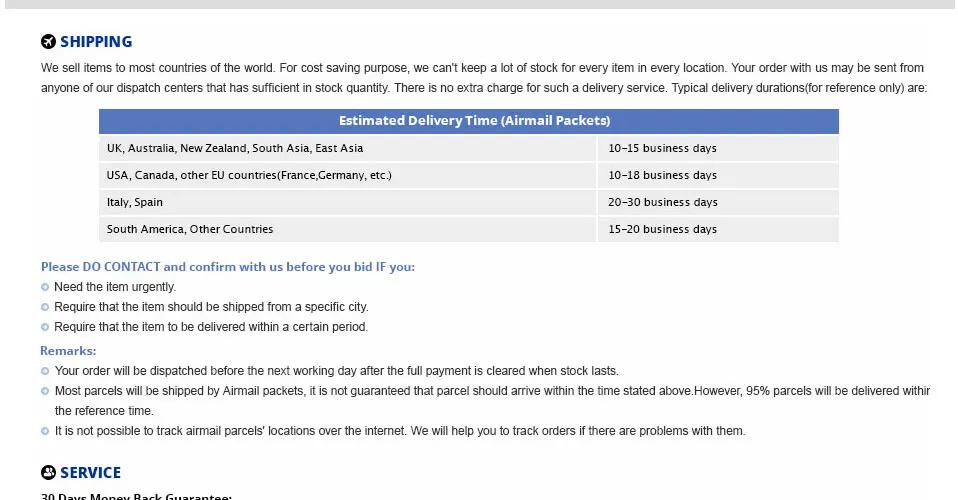Click the bullet beside 'It is not possible to track'
Image resolution: width=958 pixels, height=500 pixels.
click(x=45, y=431)
